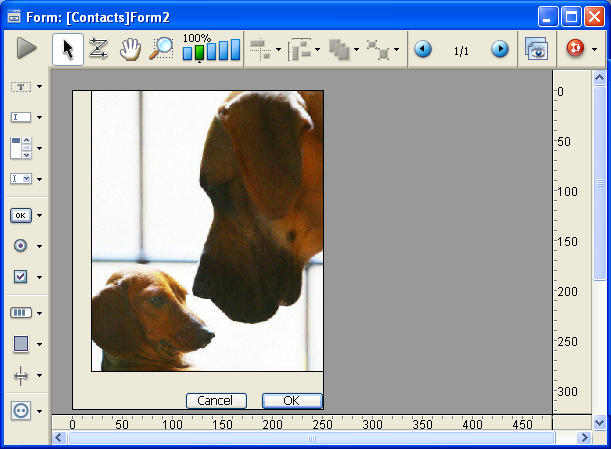The image size is (611, 449).
Task: Choose the hand pan tool
Action: (x=130, y=49)
